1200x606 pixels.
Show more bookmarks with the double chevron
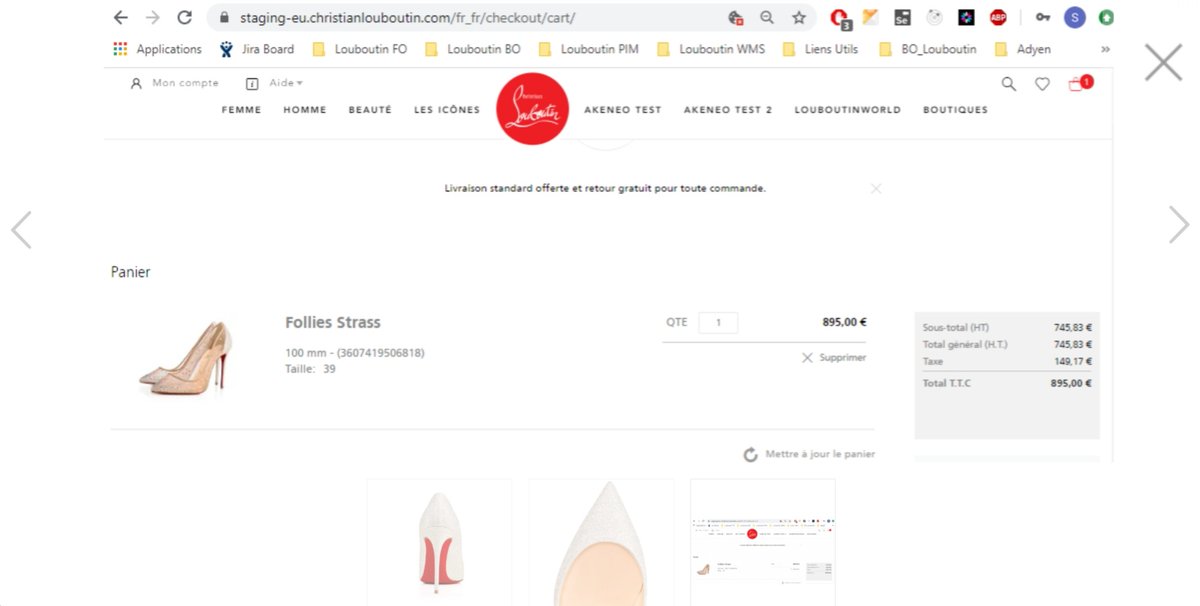pos(1105,49)
